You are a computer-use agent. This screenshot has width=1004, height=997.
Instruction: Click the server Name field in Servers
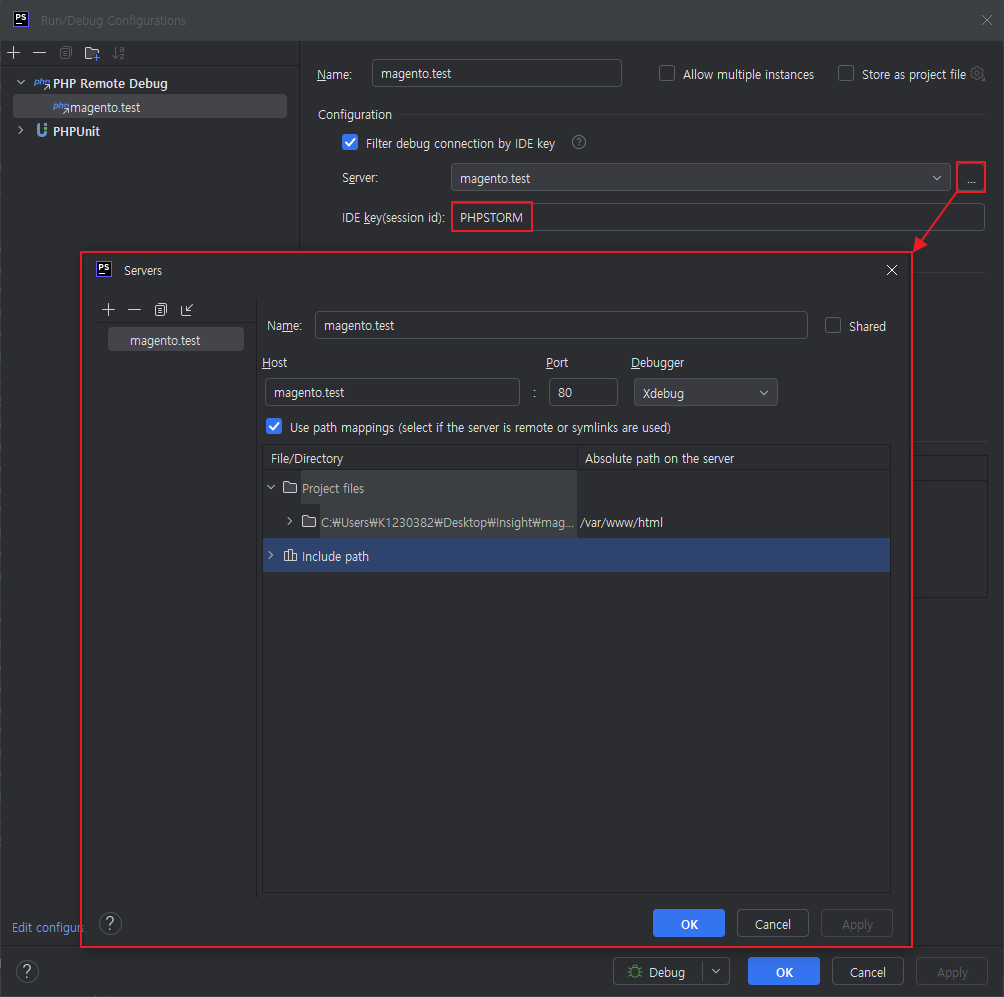point(561,325)
